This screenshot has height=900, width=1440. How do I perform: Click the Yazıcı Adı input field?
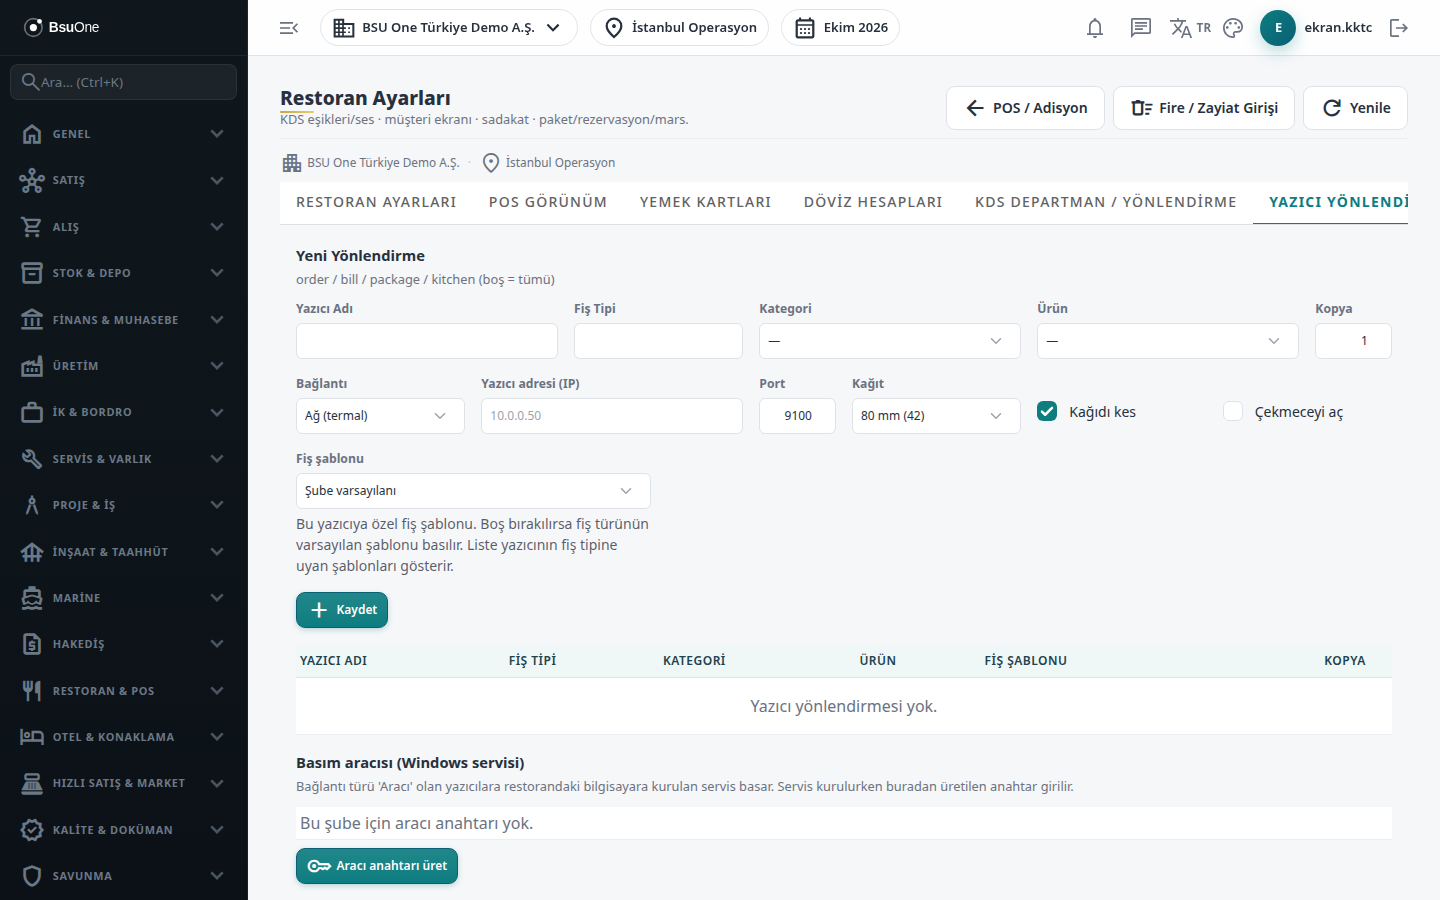(427, 341)
